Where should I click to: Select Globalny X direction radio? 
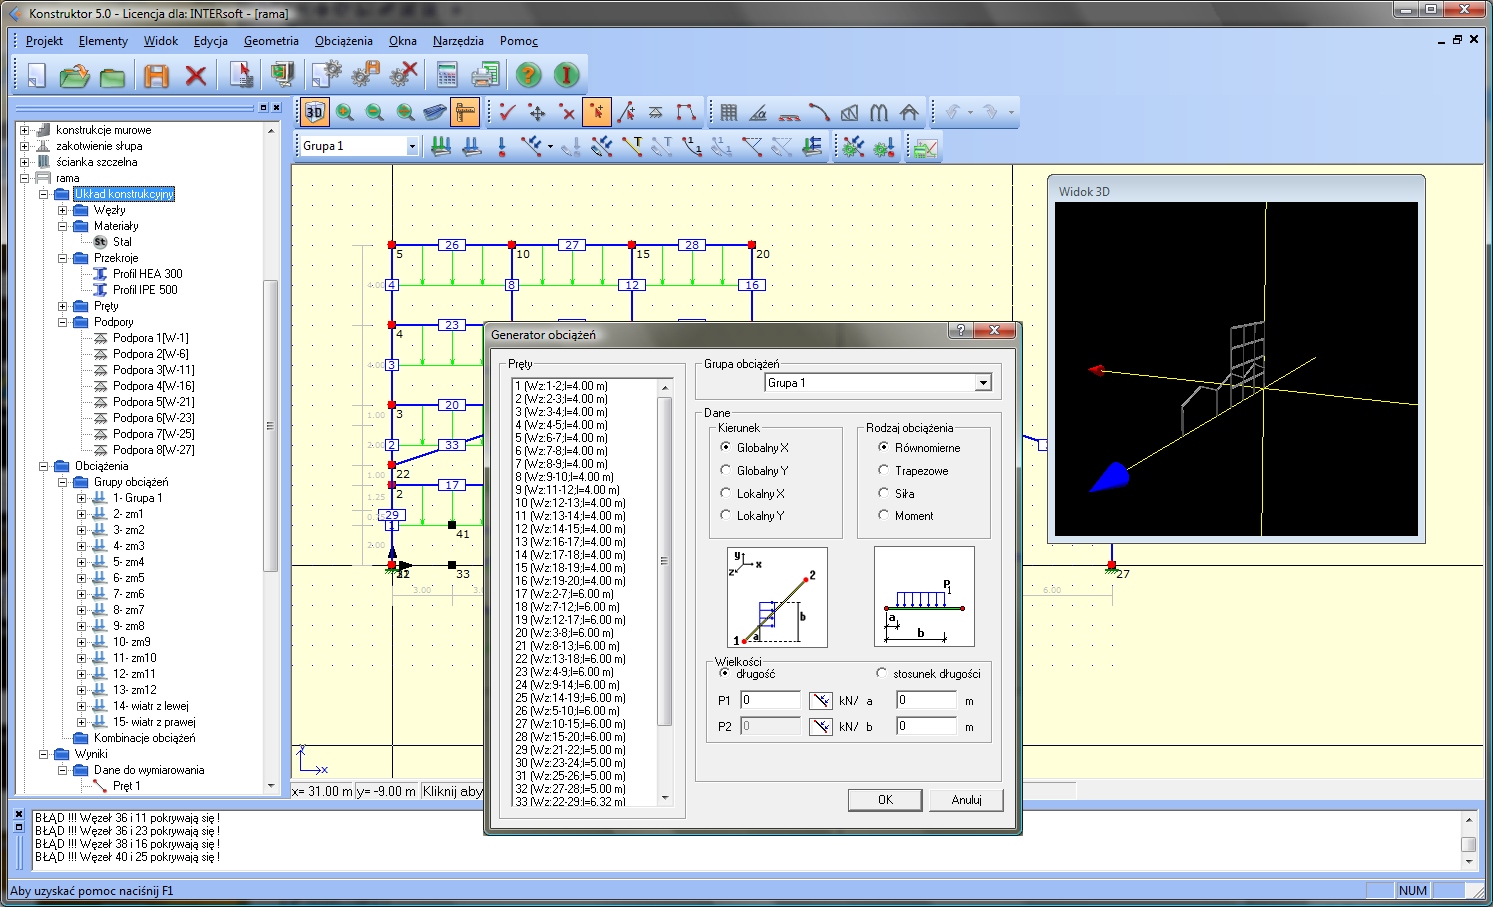tap(725, 447)
